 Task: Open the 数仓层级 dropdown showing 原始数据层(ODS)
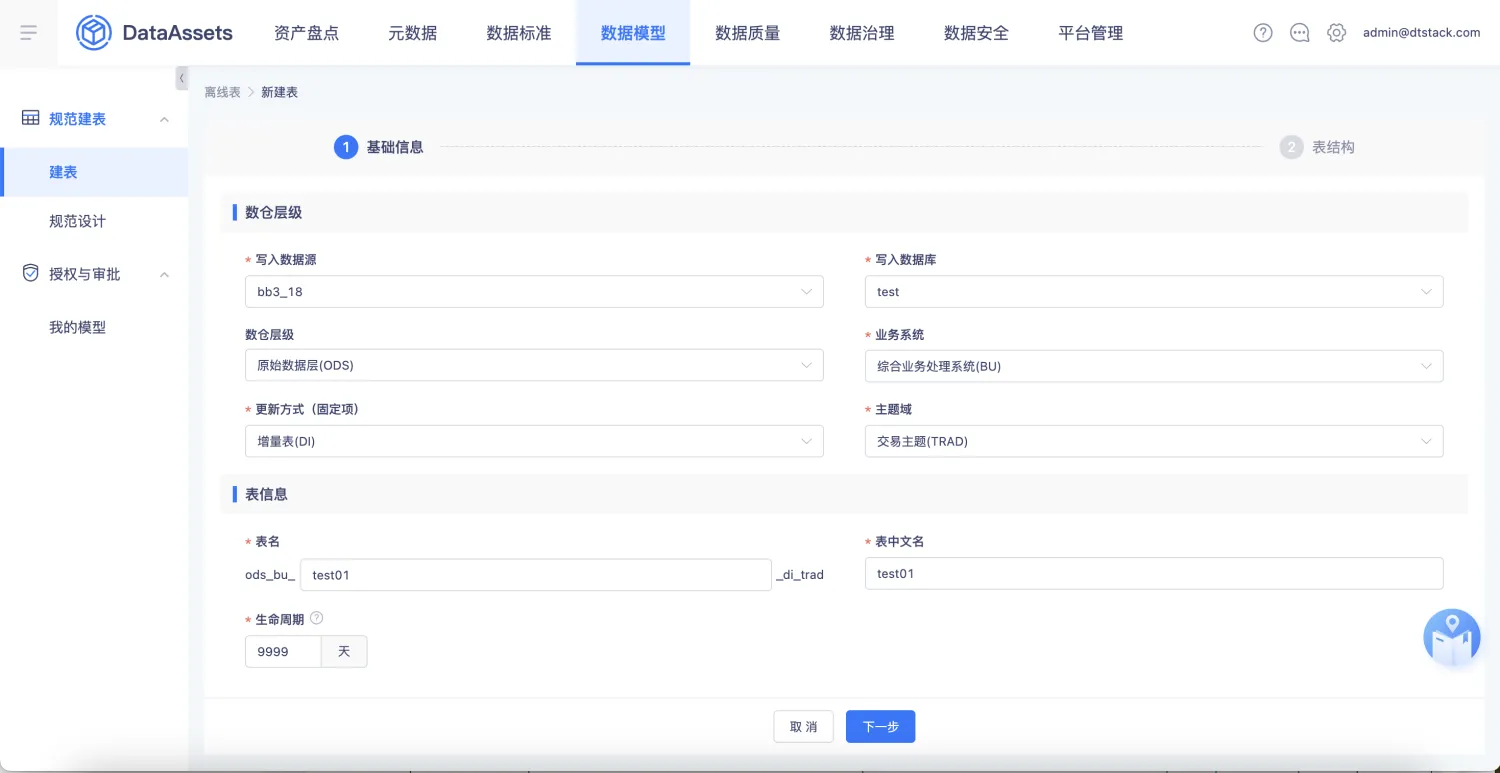click(x=534, y=365)
